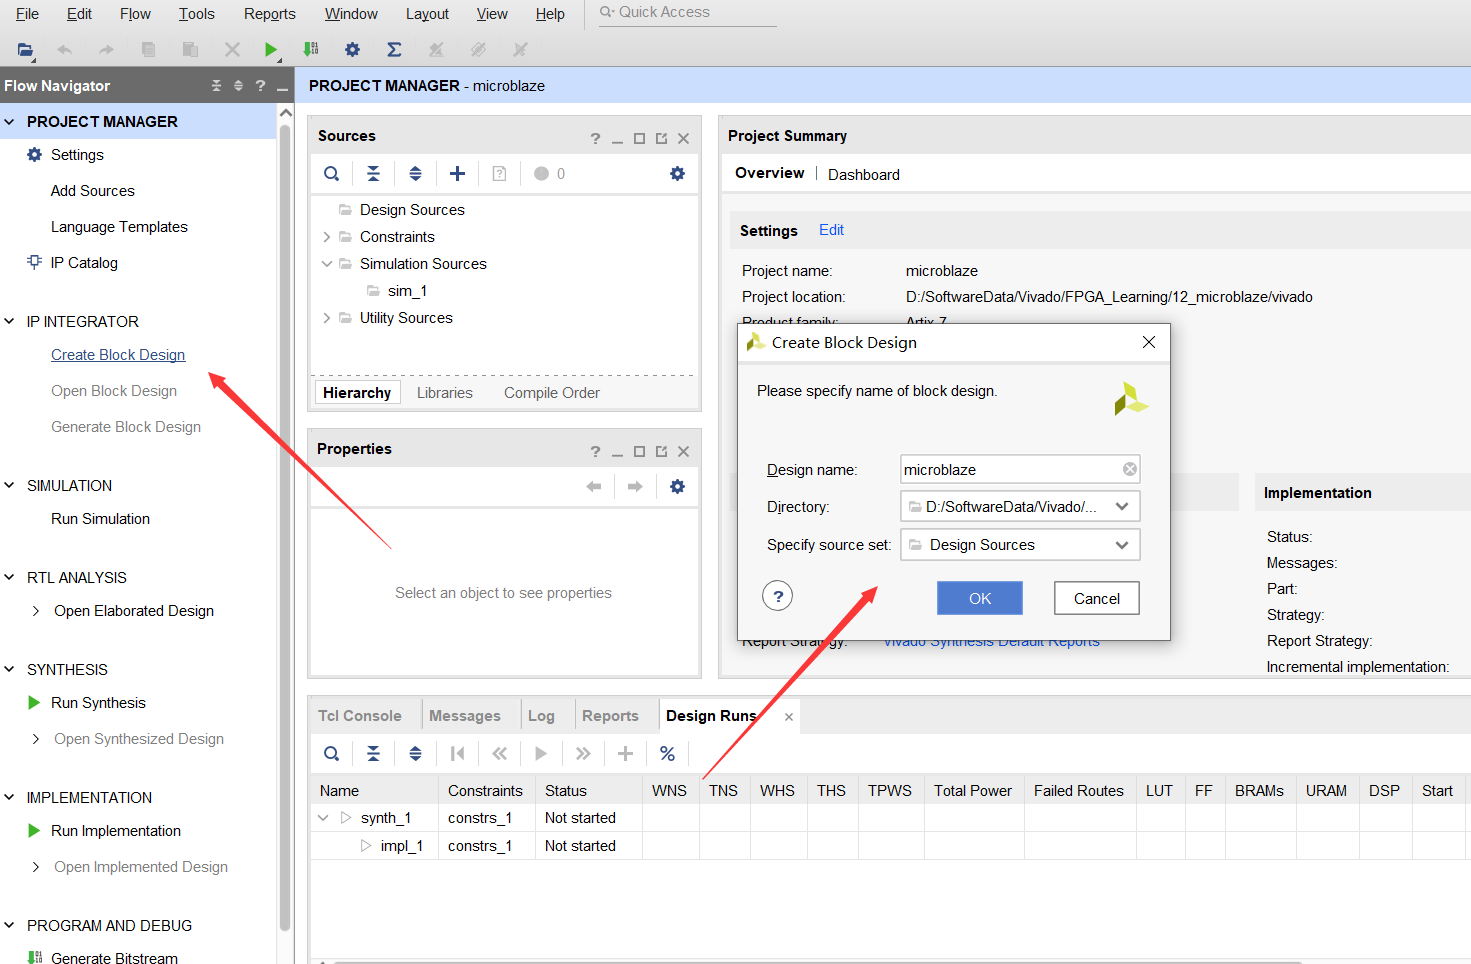Click the Create Block Design link
The width and height of the screenshot is (1471, 964).
118,355
